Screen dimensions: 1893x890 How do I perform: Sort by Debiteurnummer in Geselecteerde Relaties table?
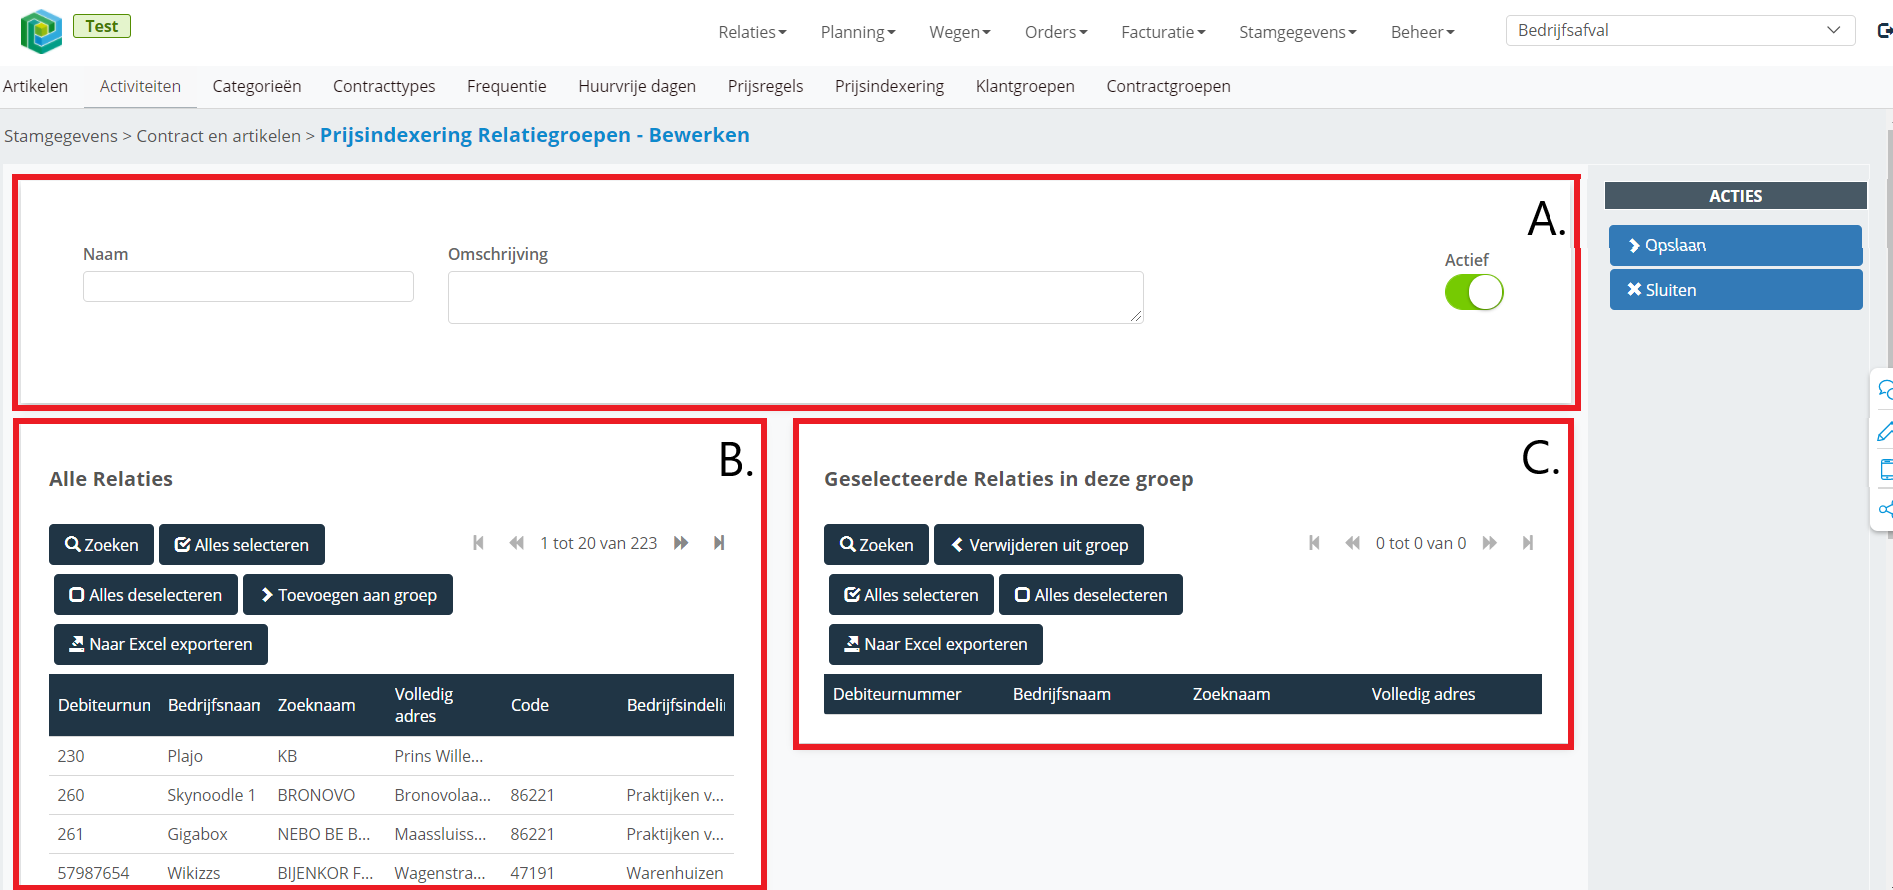[897, 694]
